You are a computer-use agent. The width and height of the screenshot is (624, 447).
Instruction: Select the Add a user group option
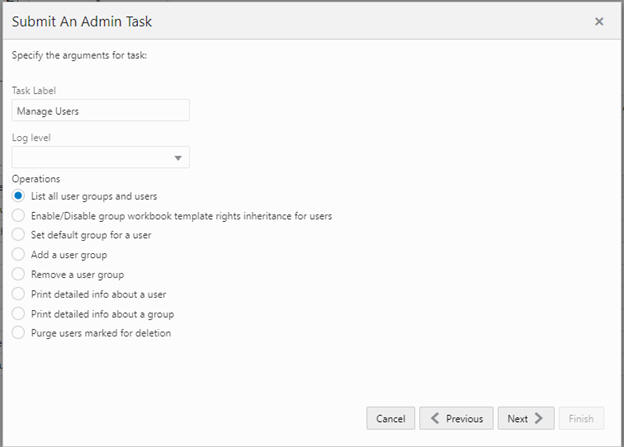click(x=18, y=255)
